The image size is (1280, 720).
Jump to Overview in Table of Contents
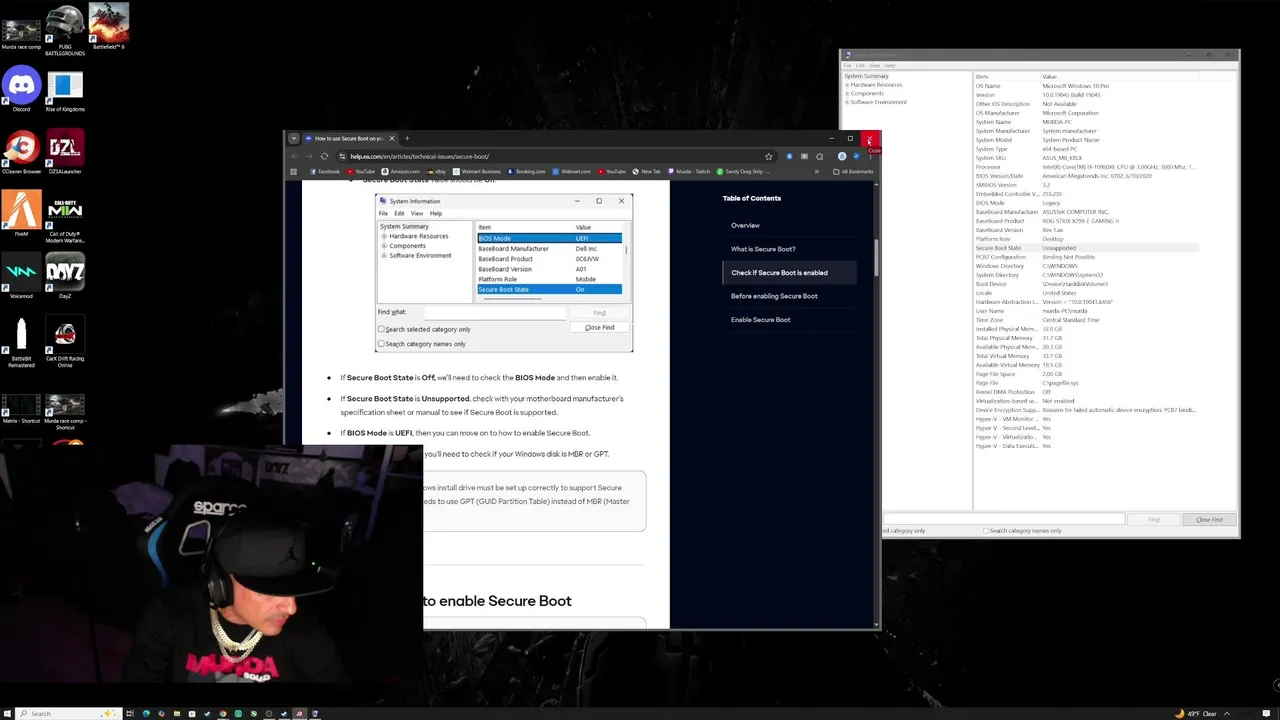[745, 225]
